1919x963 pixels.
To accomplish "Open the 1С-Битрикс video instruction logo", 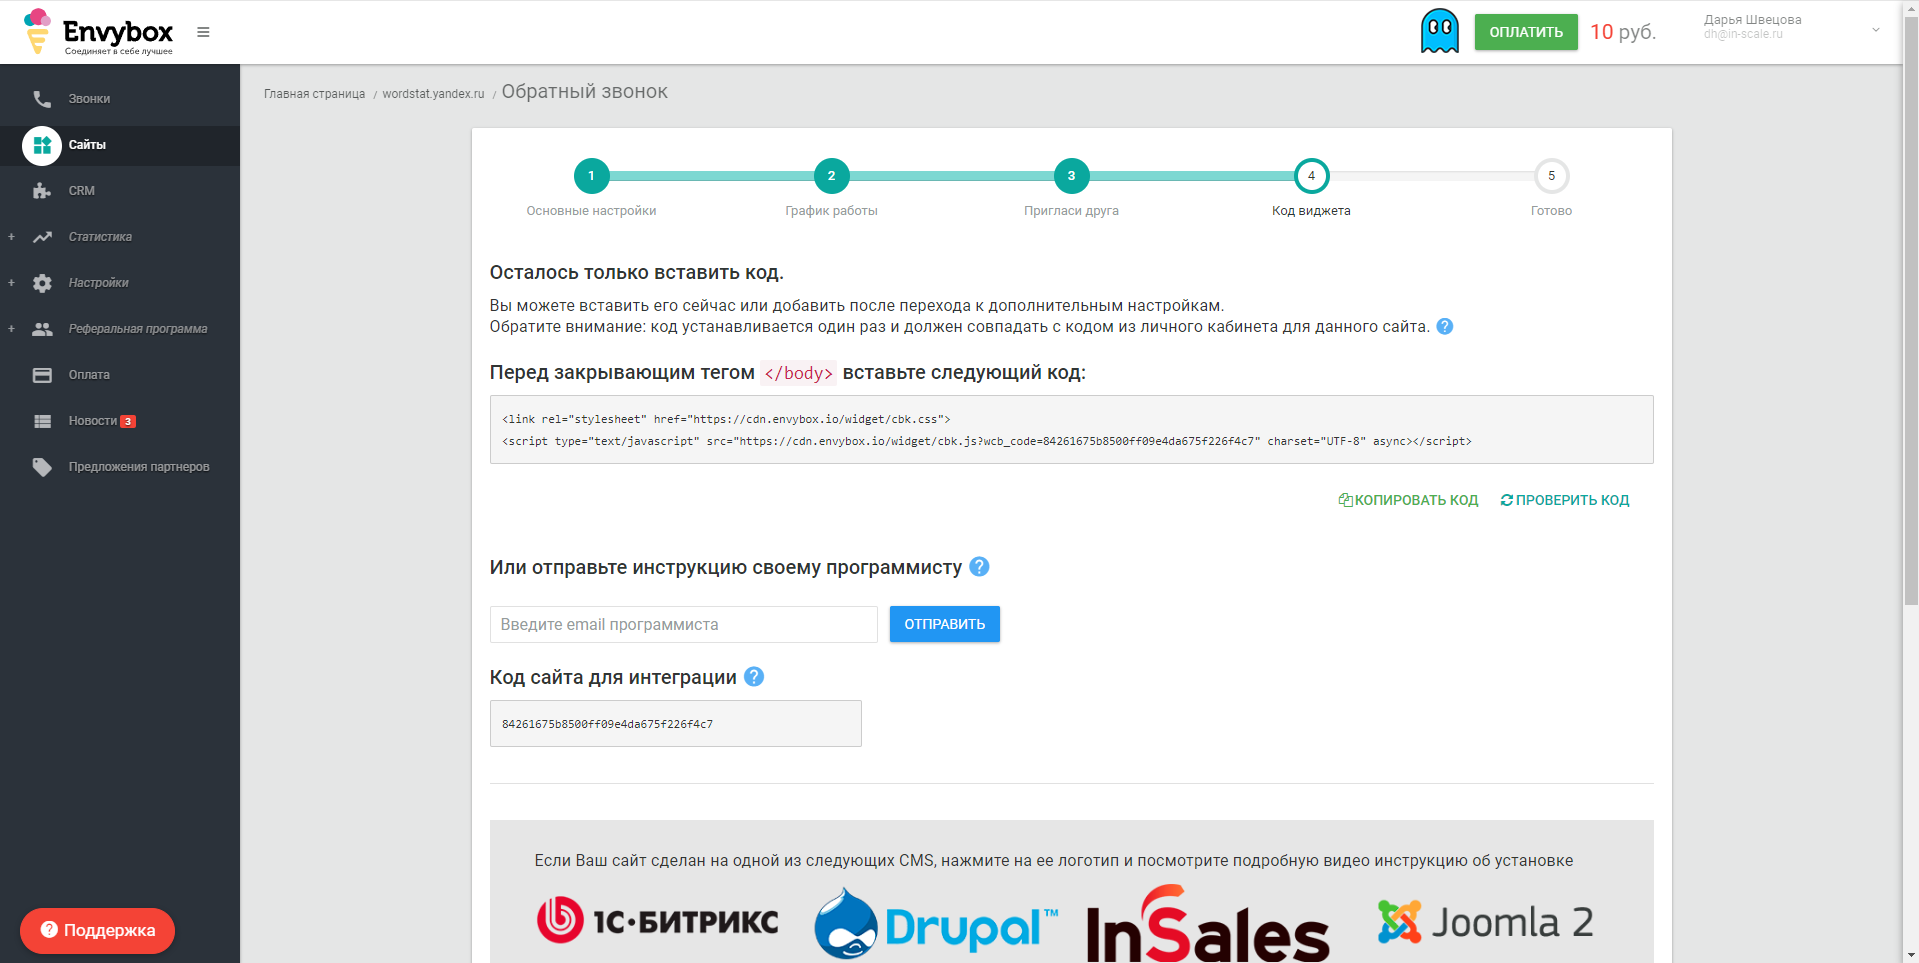I will click(x=657, y=921).
